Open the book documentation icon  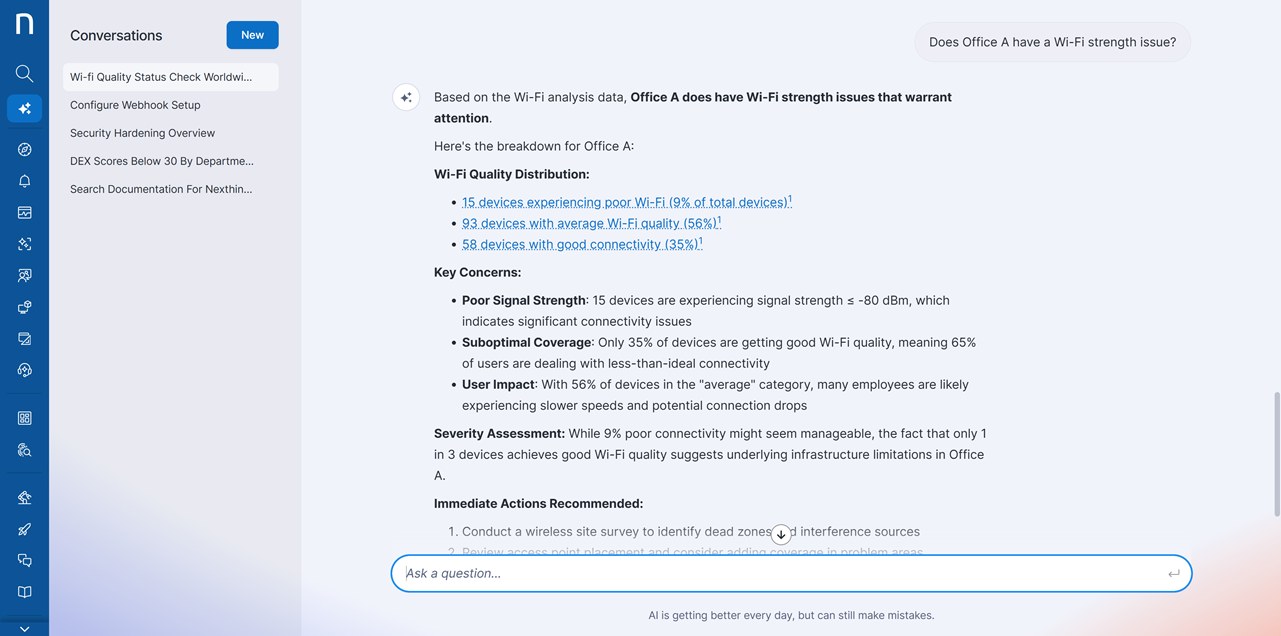[24, 592]
